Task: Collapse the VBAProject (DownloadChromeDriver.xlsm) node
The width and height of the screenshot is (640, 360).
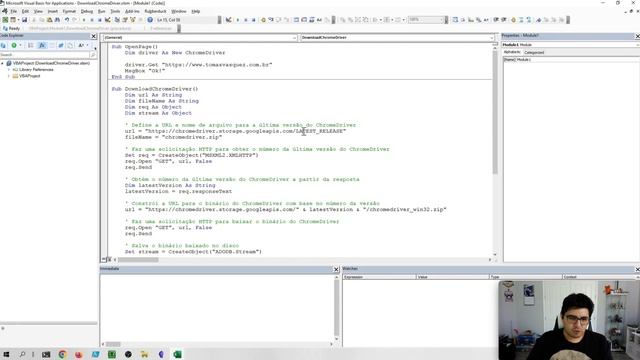Action: tap(3, 63)
